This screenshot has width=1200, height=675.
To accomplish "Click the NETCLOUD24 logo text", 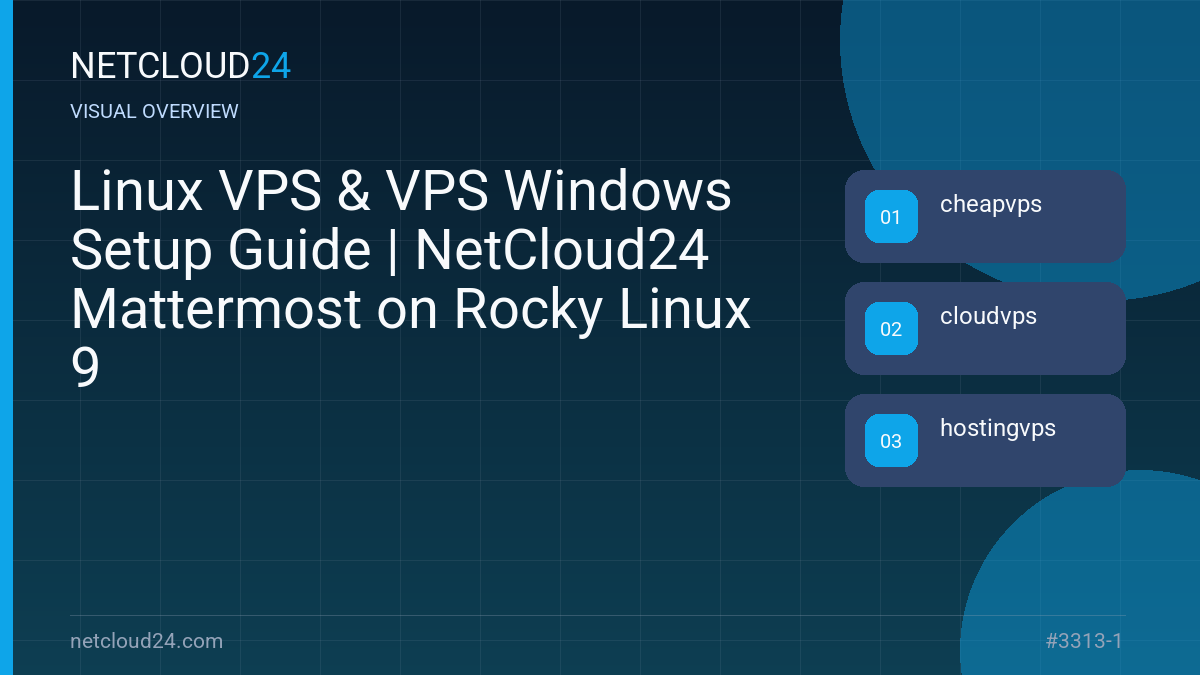I will [x=181, y=66].
